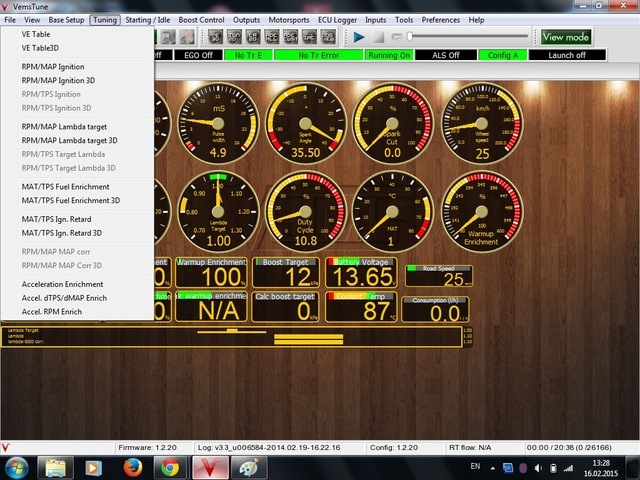Image resolution: width=640 pixels, height=480 pixels.
Task: Open the Preferences menu
Action: click(440, 20)
